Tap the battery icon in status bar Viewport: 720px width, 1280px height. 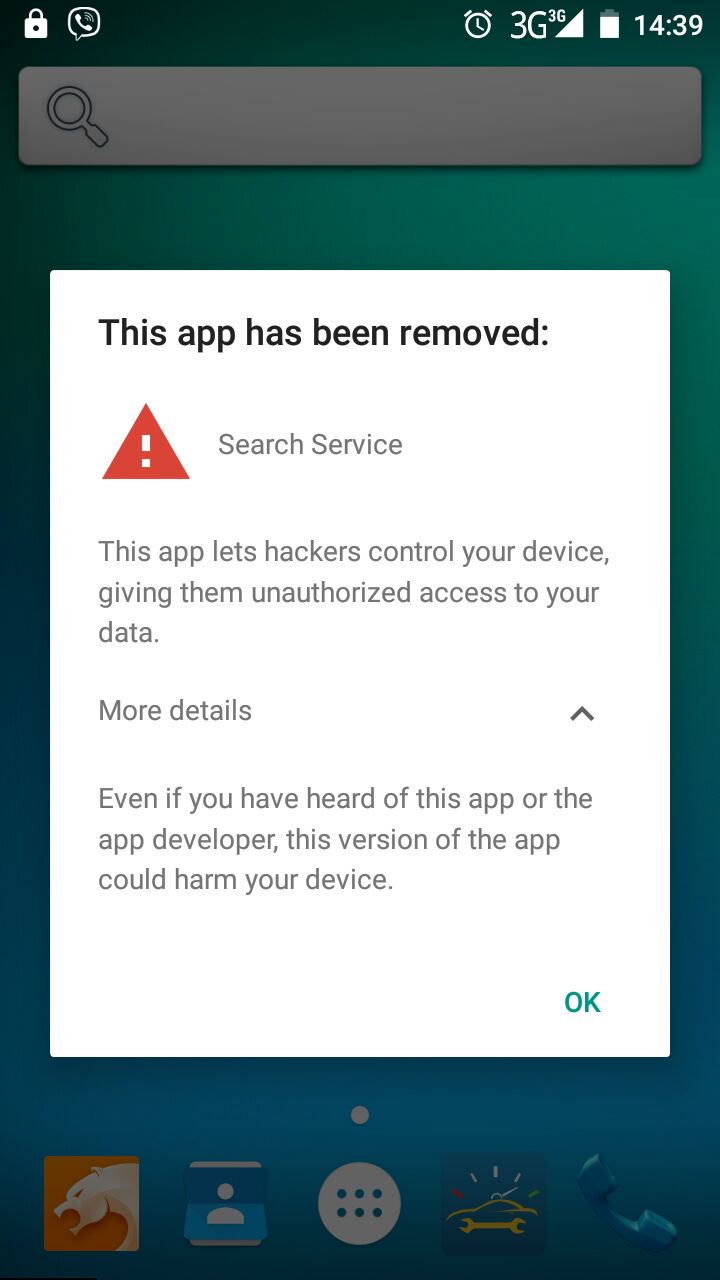tap(609, 24)
